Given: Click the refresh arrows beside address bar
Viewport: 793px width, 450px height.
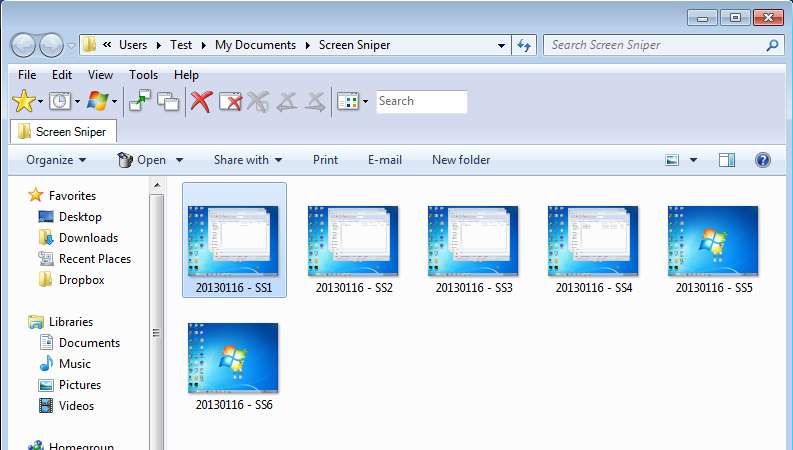Looking at the screenshot, I should click(524, 46).
